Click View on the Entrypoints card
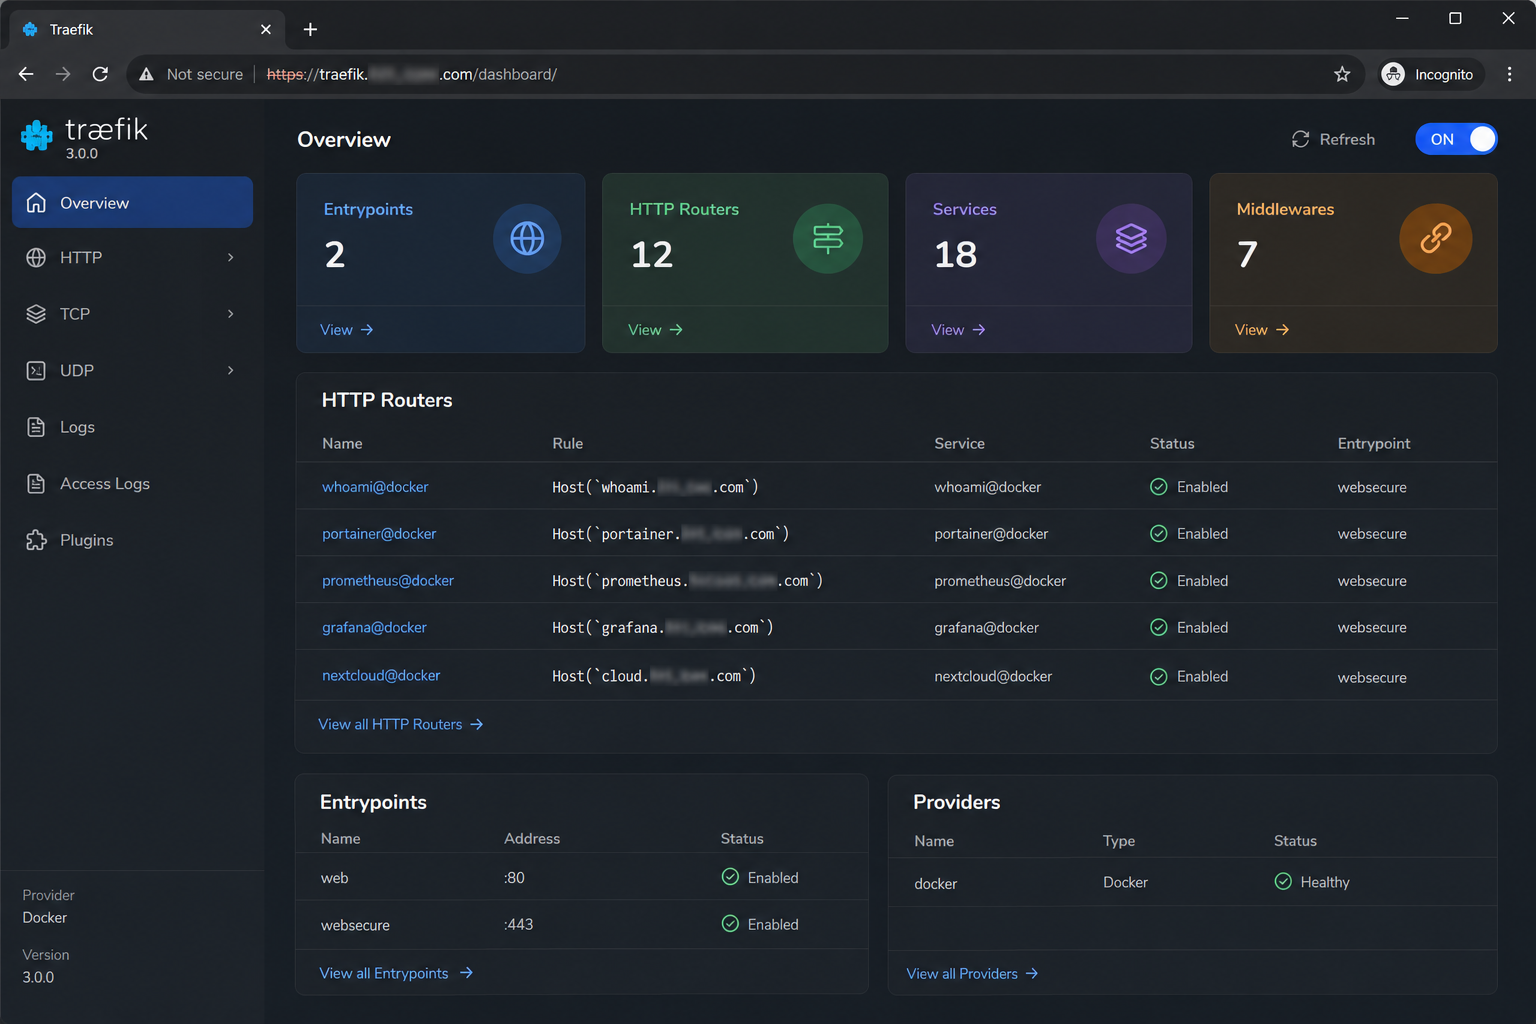This screenshot has width=1536, height=1024. click(347, 330)
